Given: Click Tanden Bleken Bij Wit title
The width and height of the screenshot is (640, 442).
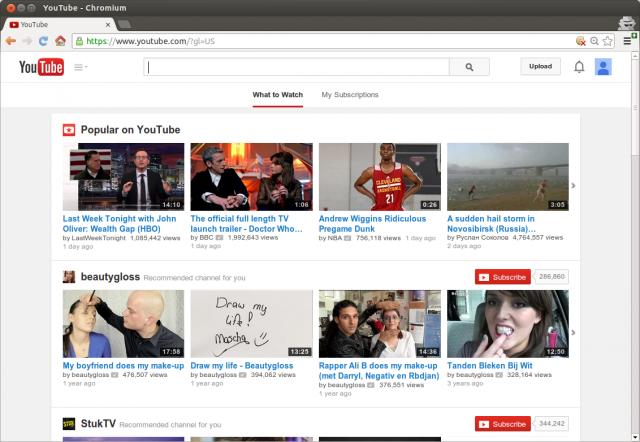Looking at the screenshot, I should coord(489,366).
